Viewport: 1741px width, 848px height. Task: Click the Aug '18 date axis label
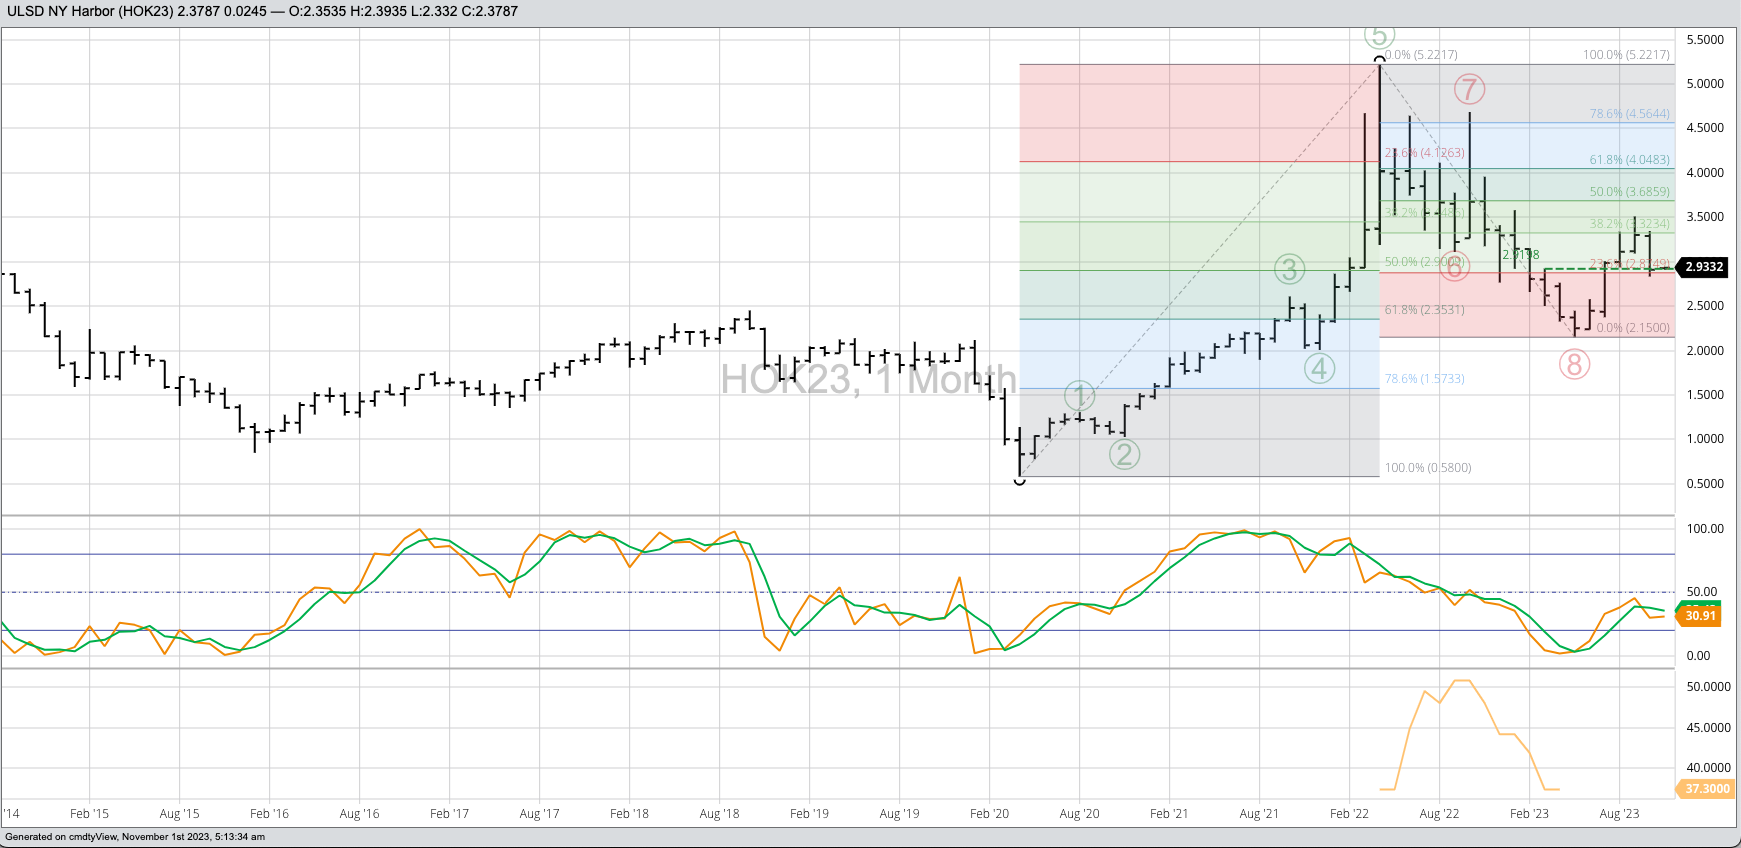pos(719,814)
